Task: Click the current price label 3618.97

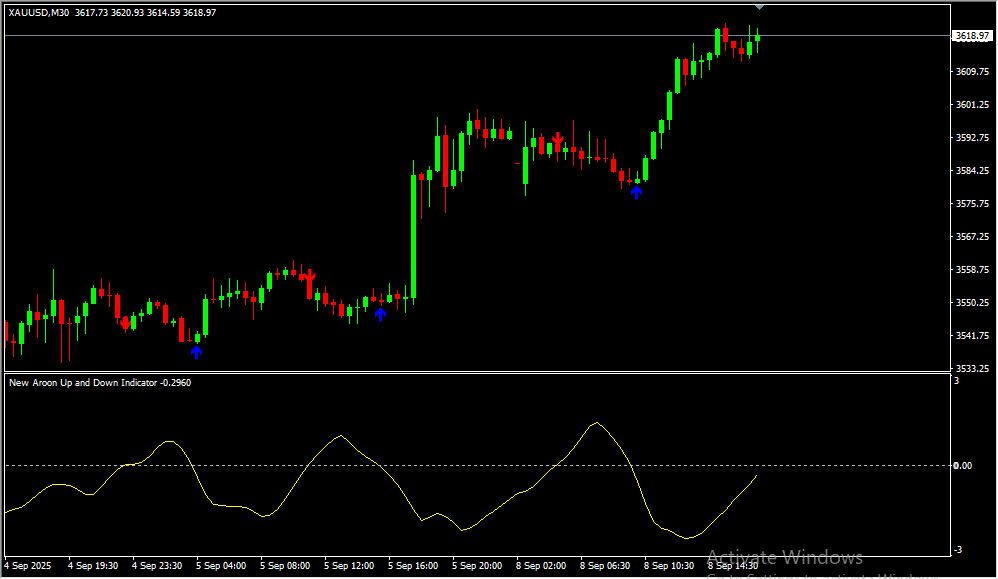Action: (972, 36)
